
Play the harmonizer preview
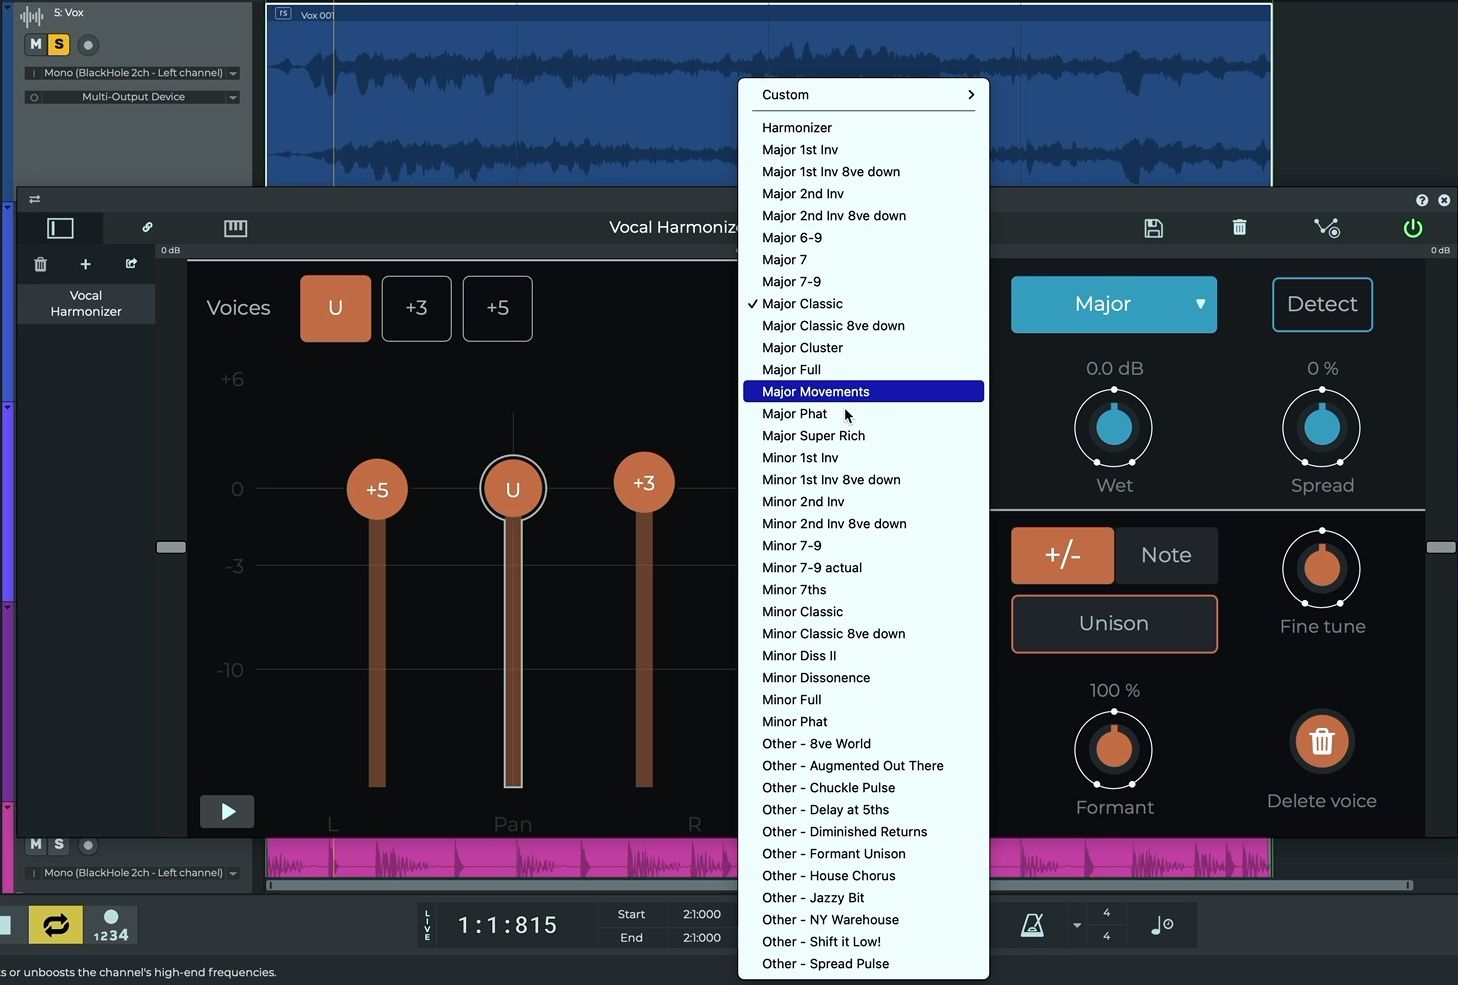click(227, 811)
